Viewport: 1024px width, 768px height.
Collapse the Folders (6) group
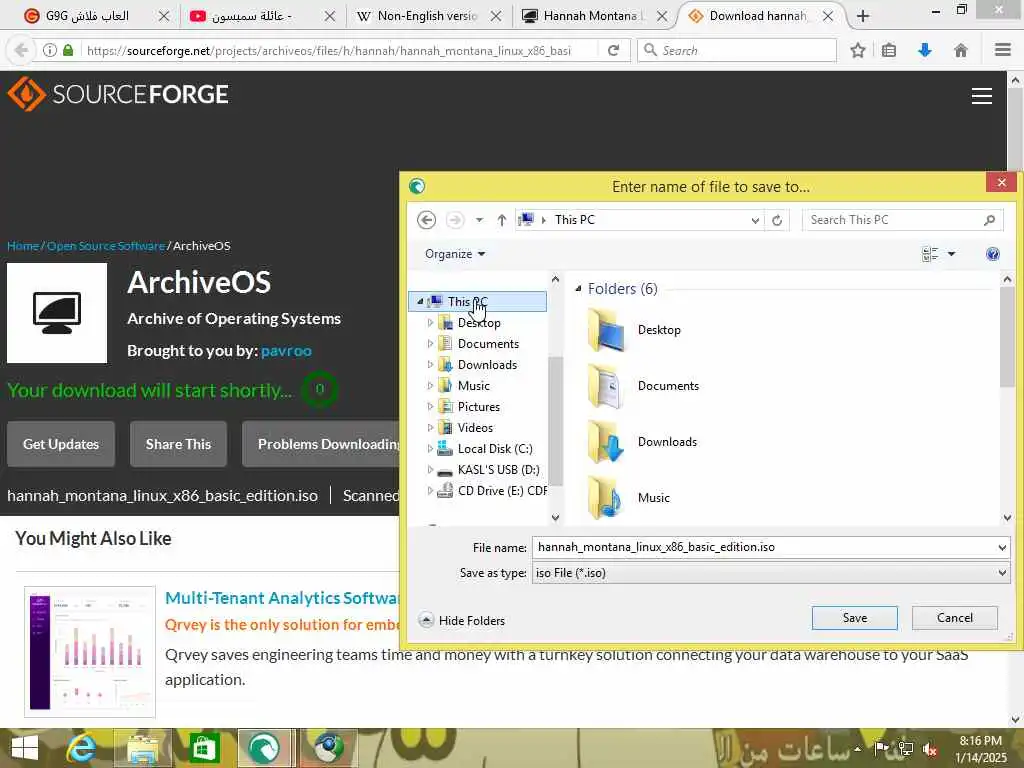(x=578, y=289)
